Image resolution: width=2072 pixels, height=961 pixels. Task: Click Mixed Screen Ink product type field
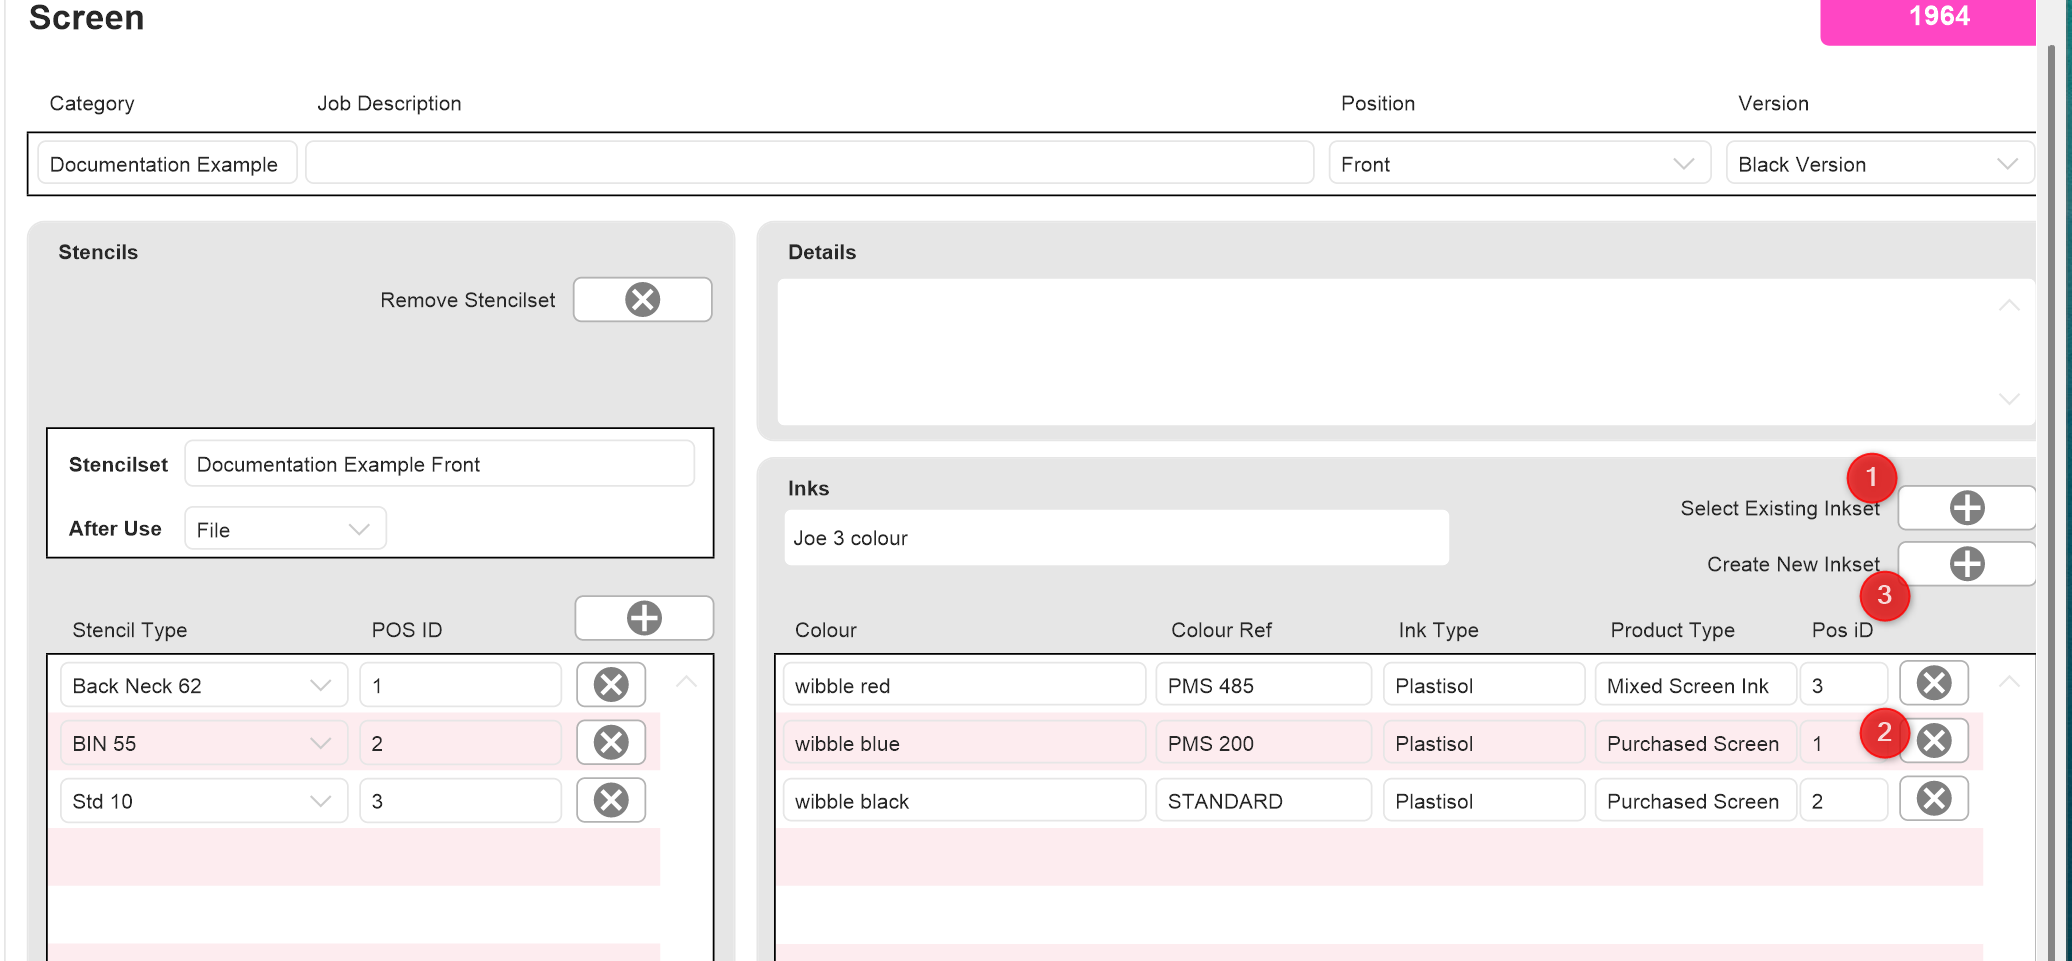pyautogui.click(x=1695, y=685)
